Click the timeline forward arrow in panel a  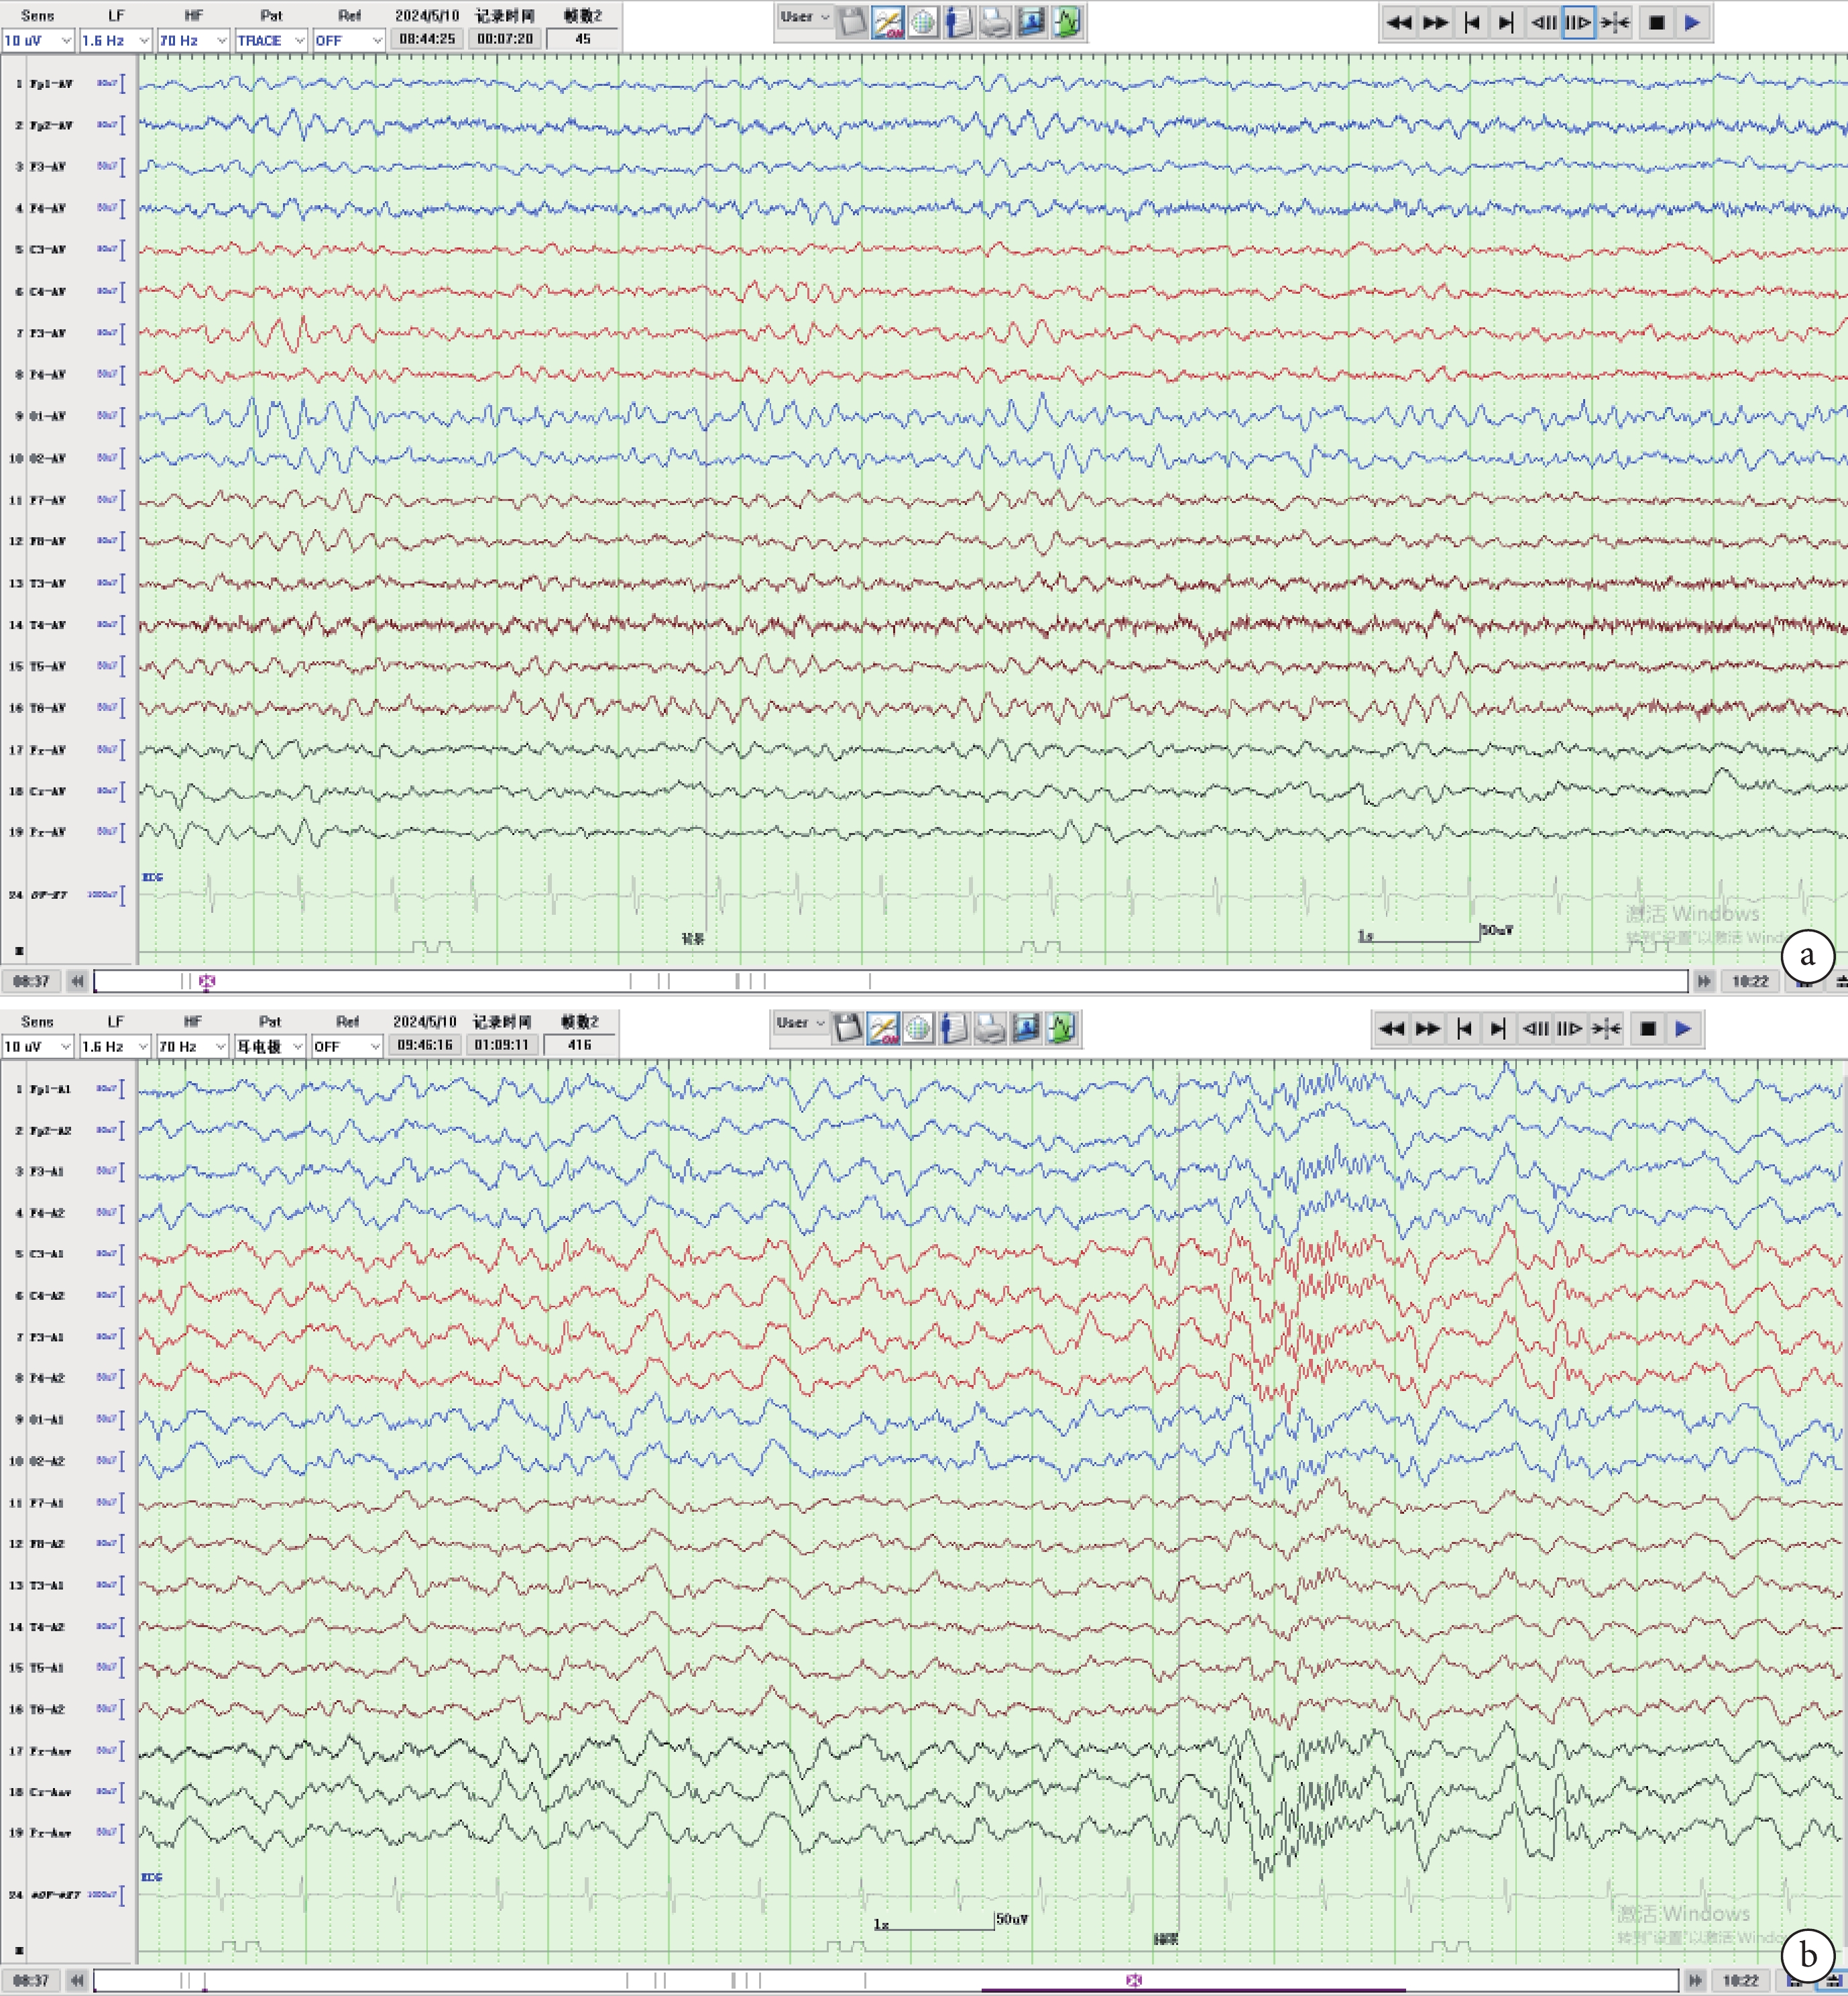tap(1704, 982)
